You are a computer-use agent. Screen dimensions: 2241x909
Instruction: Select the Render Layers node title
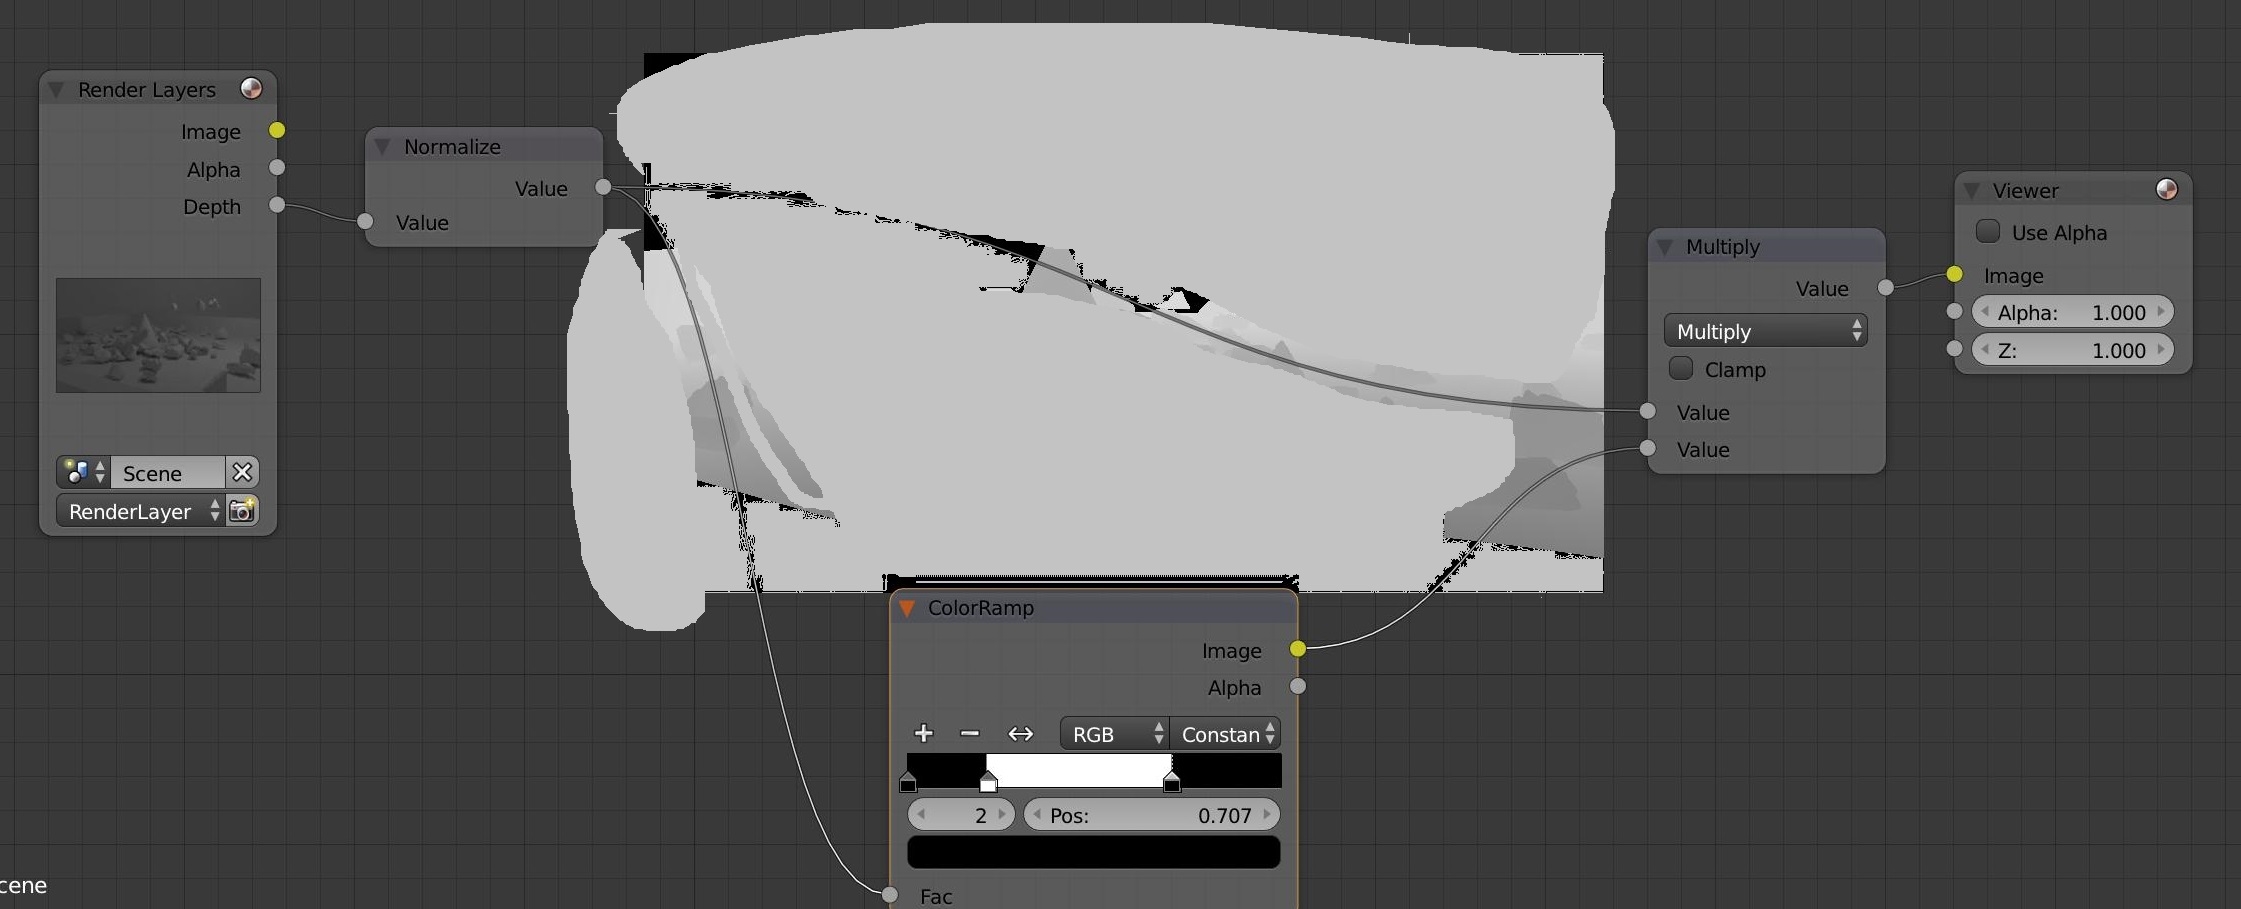[147, 90]
